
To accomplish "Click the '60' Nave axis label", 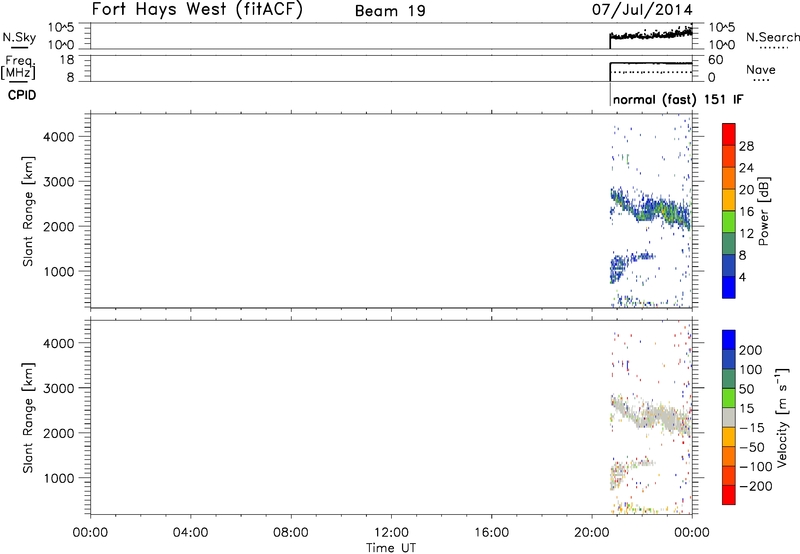I will click(716, 60).
